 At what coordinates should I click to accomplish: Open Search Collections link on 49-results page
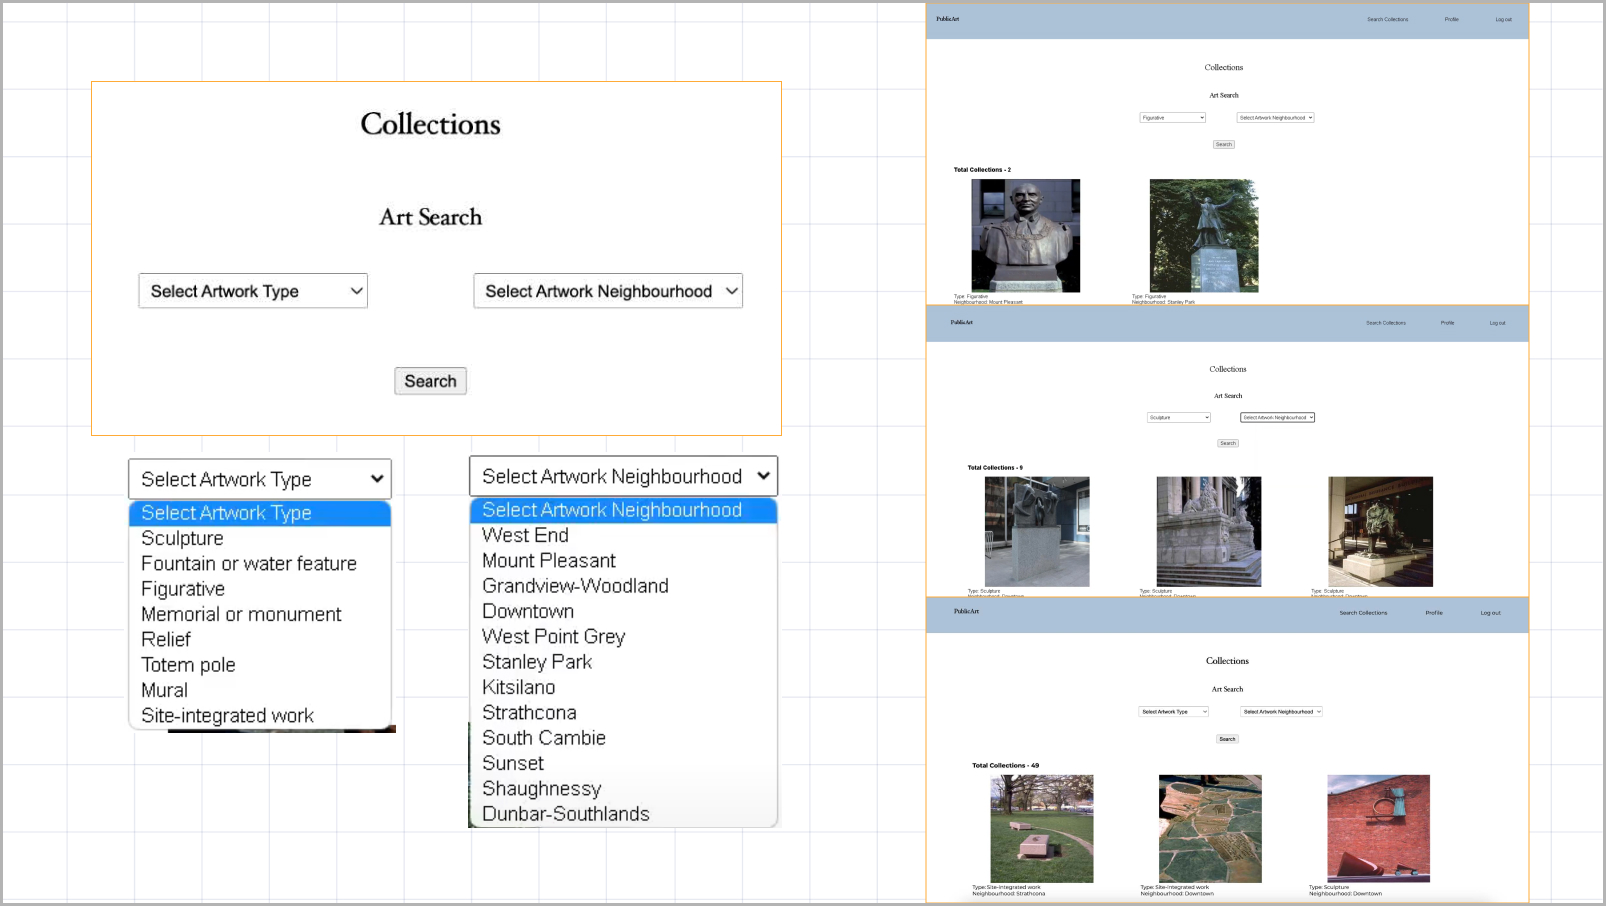click(x=1364, y=613)
